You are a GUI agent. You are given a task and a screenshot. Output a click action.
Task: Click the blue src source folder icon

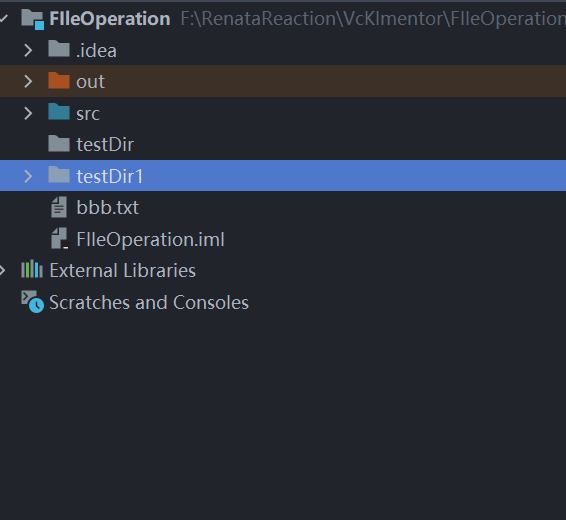click(59, 112)
